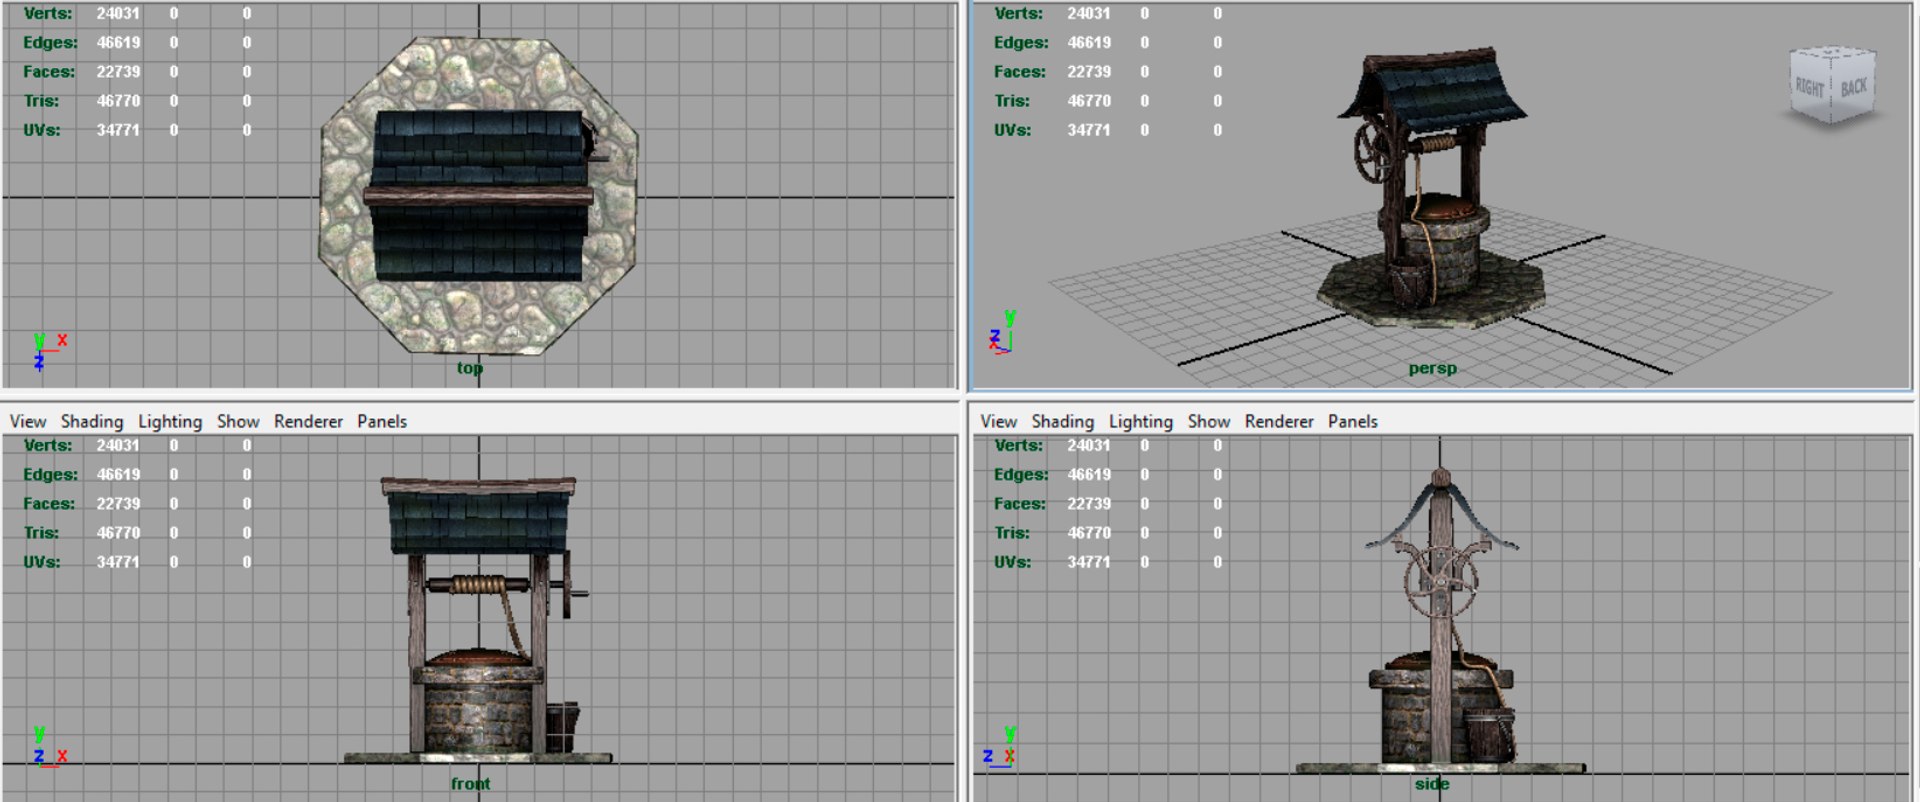Screen dimensions: 1920x802
Task: Select the crank wheel in the side viewport
Action: click(1440, 582)
